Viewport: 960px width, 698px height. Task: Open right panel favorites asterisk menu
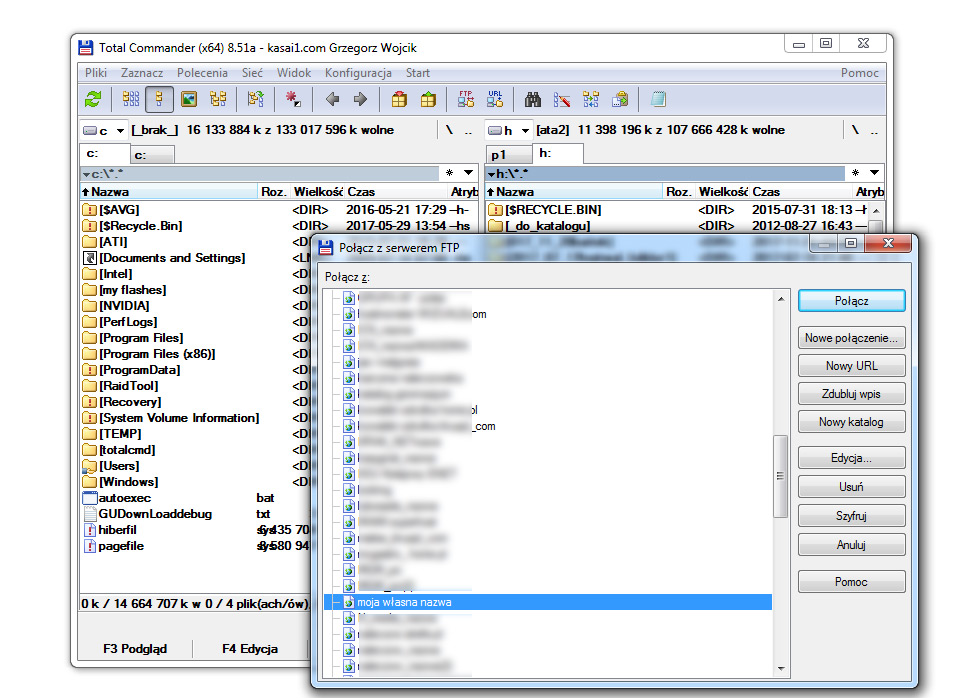[x=856, y=173]
